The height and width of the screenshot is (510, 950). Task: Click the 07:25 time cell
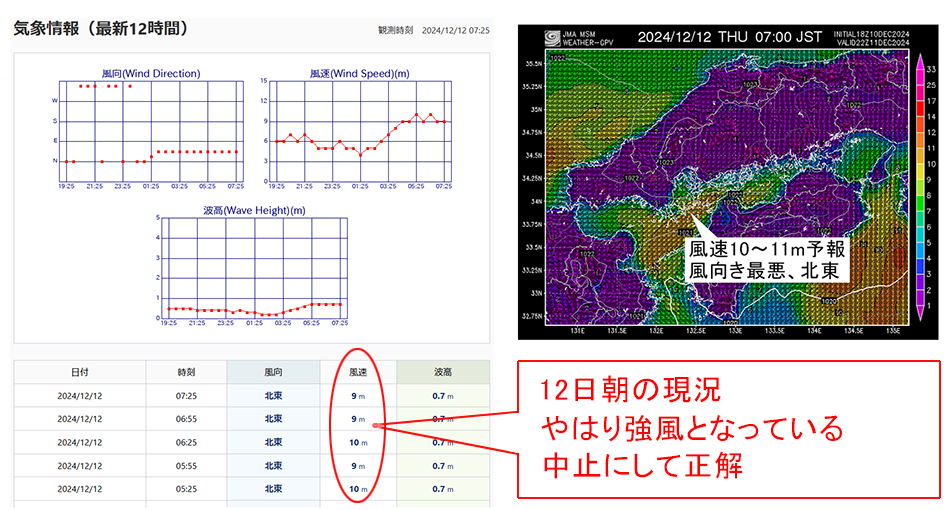[x=186, y=396]
